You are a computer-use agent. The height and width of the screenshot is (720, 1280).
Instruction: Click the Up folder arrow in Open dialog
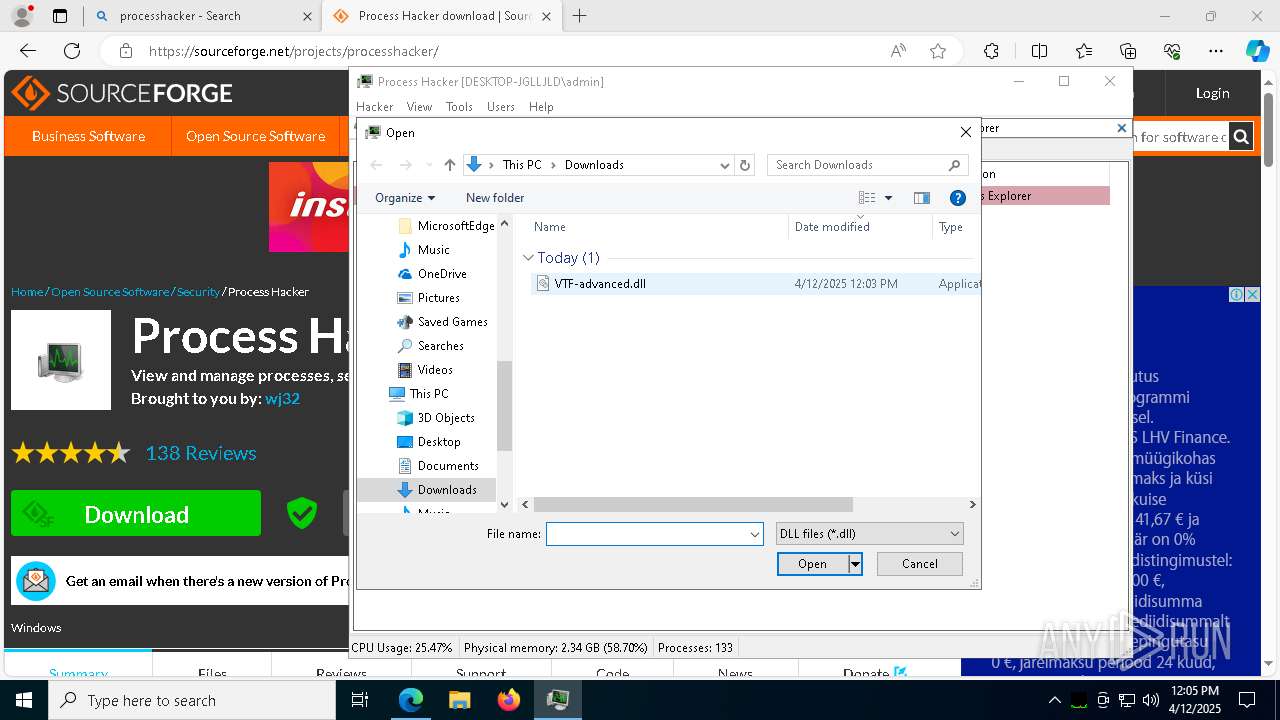click(450, 165)
